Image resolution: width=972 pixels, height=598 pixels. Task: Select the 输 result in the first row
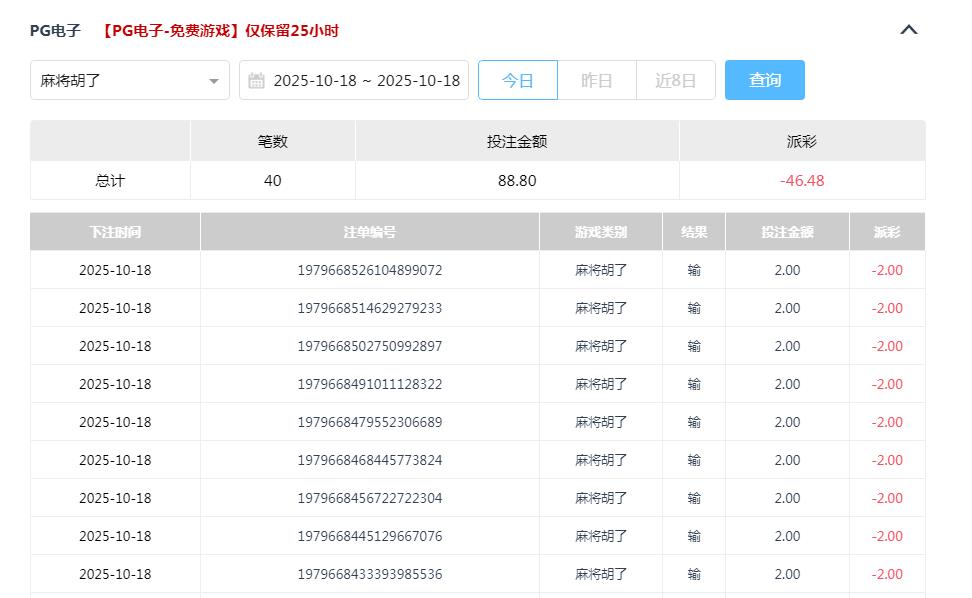coord(692,270)
